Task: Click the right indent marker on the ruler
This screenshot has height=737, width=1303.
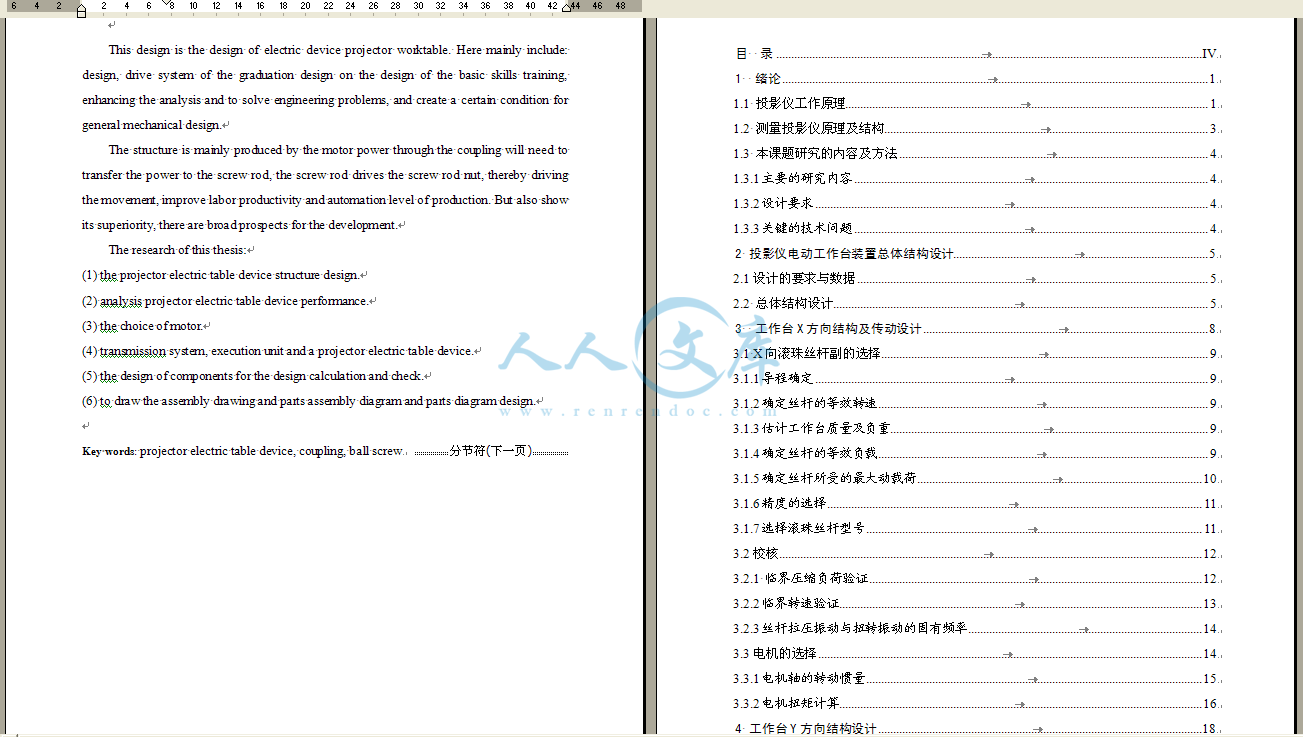Action: (567, 8)
